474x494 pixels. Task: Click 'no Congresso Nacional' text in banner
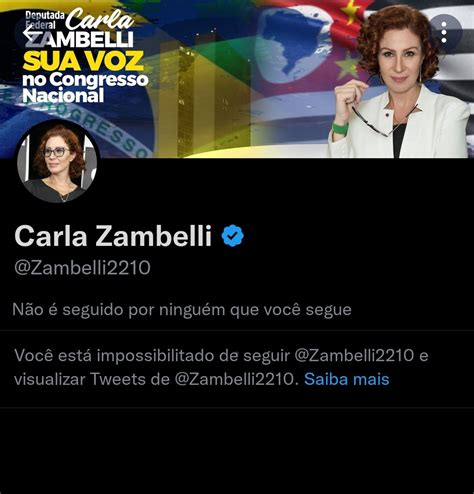[85, 88]
